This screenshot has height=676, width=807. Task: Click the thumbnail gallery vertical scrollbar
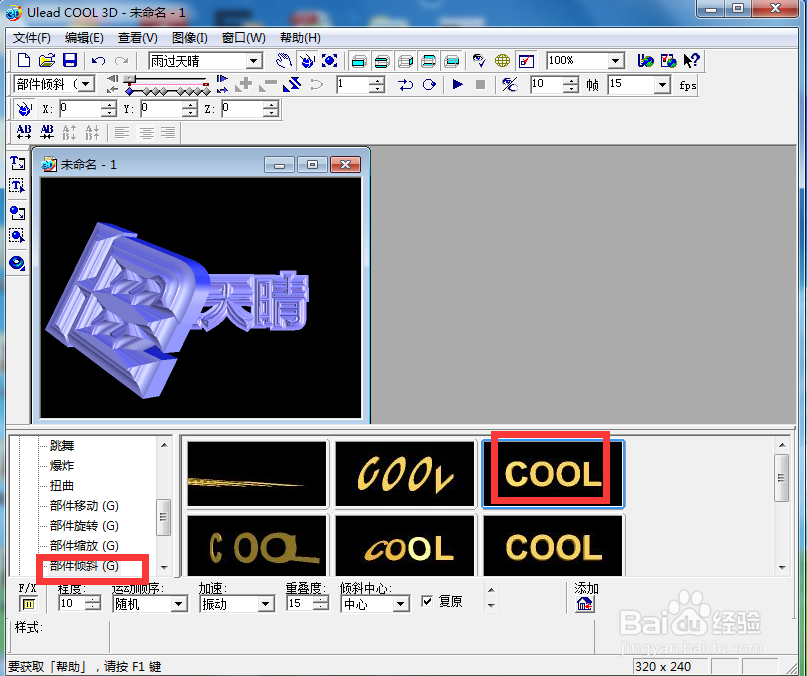(x=782, y=506)
